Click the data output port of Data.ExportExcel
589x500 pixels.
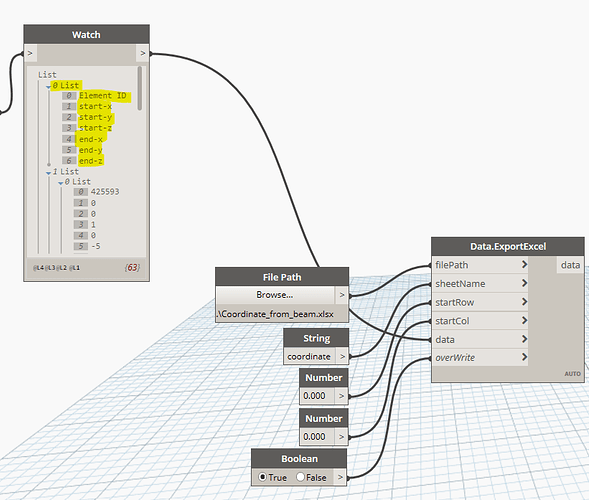click(x=570, y=265)
